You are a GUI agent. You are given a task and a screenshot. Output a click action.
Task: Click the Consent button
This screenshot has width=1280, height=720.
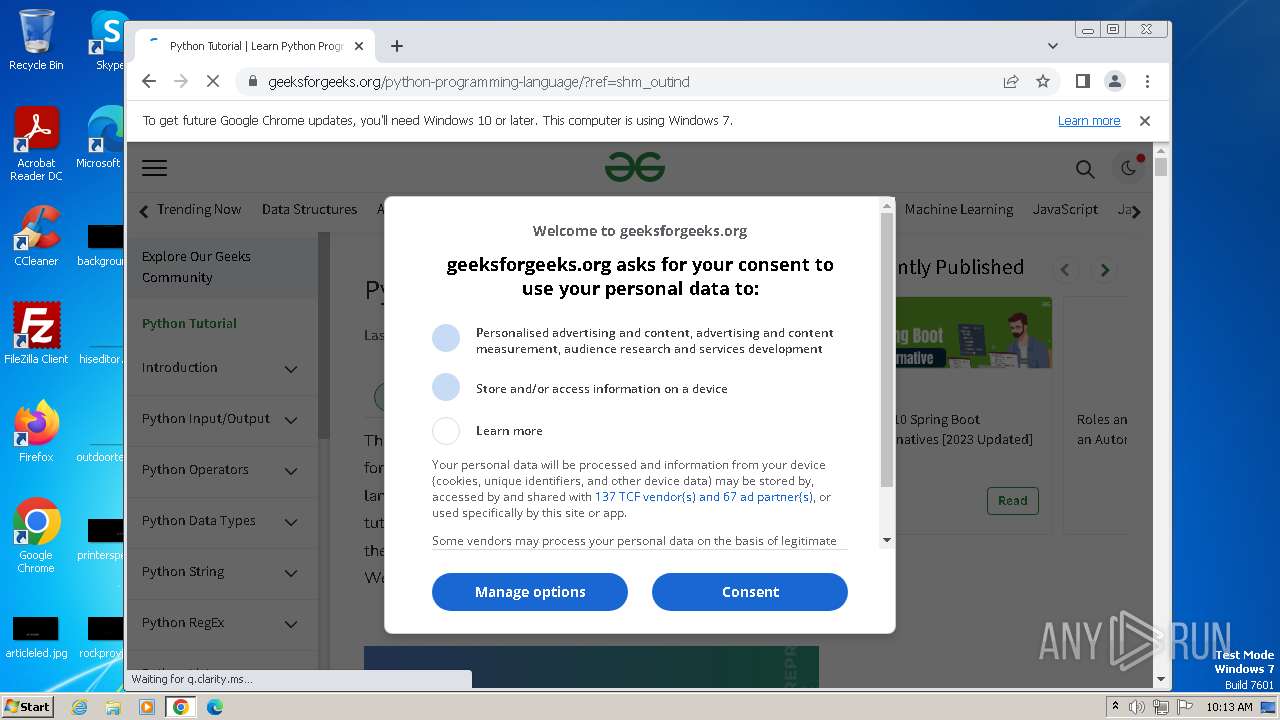tap(750, 592)
